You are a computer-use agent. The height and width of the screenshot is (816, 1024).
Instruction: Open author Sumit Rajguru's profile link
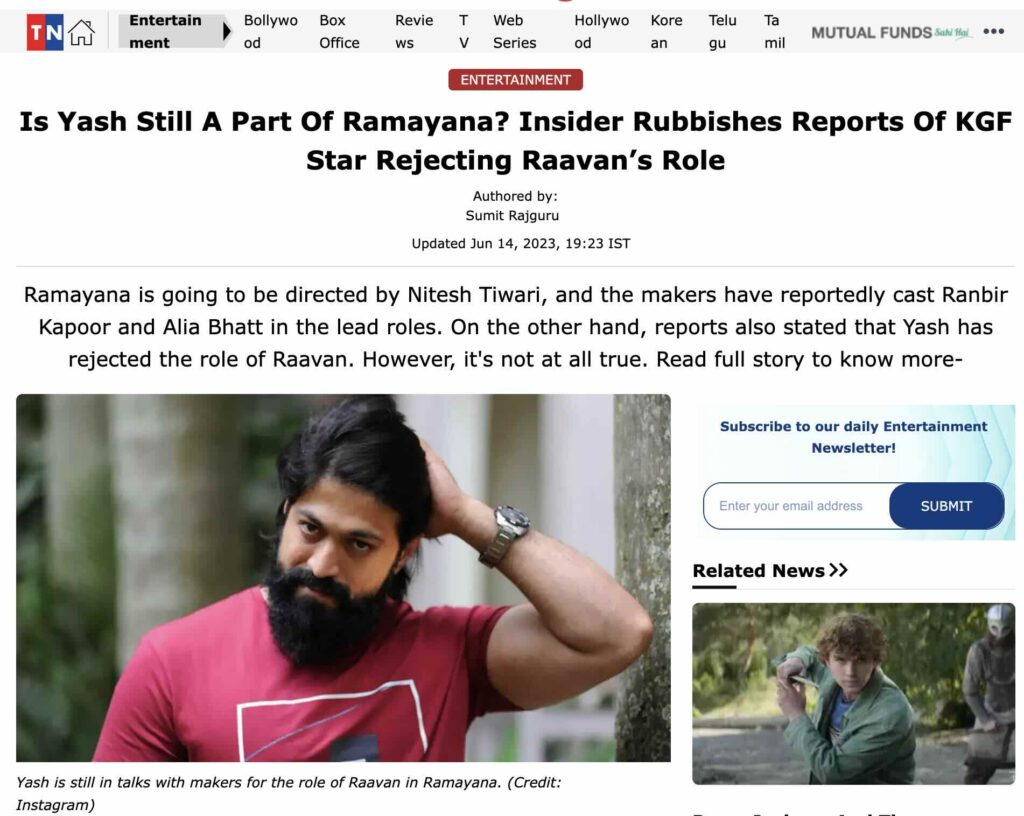[x=512, y=215]
